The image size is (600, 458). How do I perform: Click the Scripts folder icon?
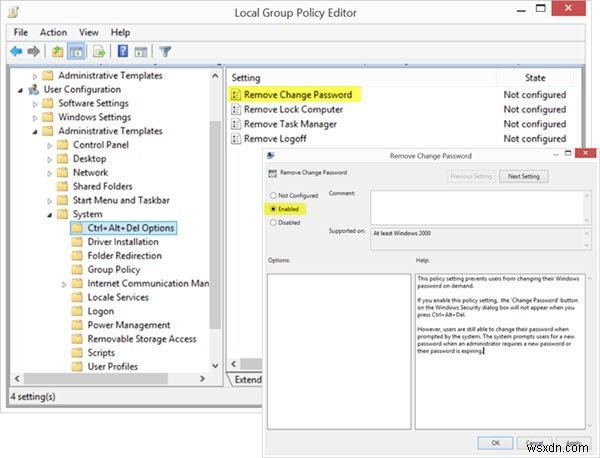click(77, 352)
